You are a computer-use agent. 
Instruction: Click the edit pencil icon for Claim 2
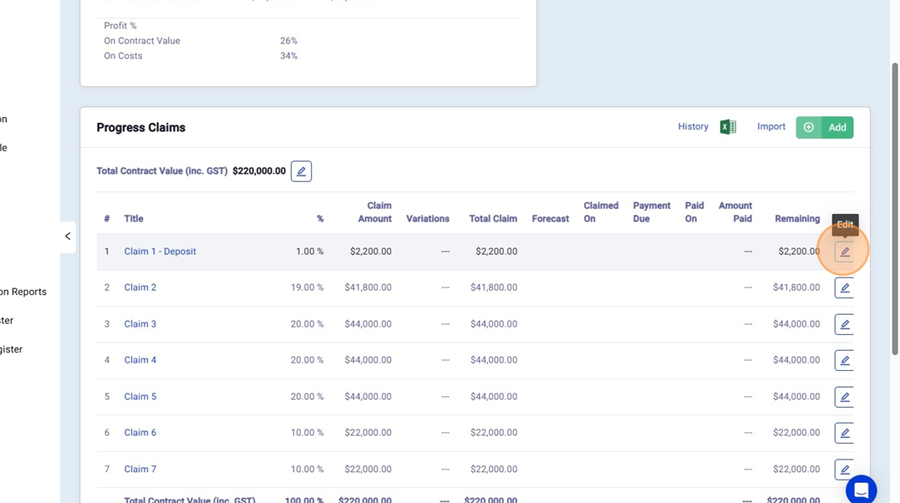click(844, 288)
